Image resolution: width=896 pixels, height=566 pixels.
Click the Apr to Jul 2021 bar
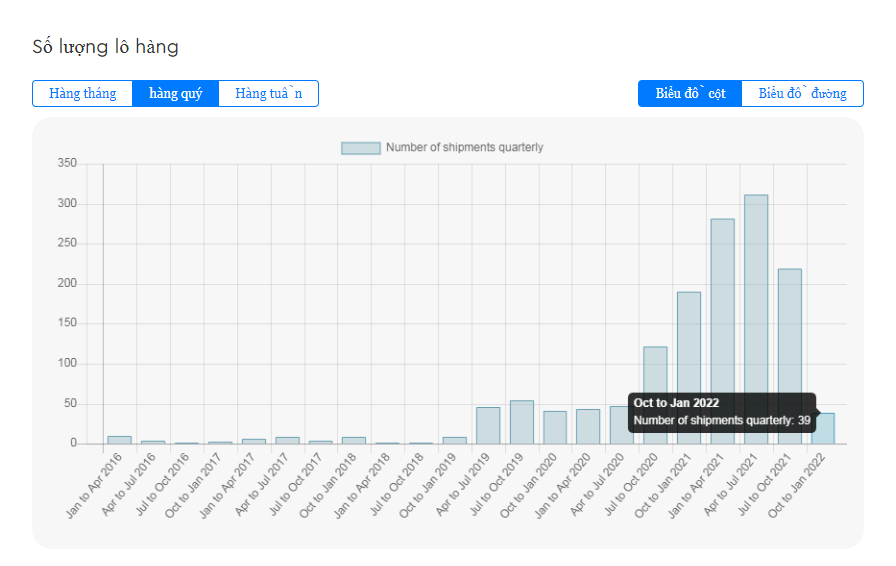pyautogui.click(x=756, y=319)
